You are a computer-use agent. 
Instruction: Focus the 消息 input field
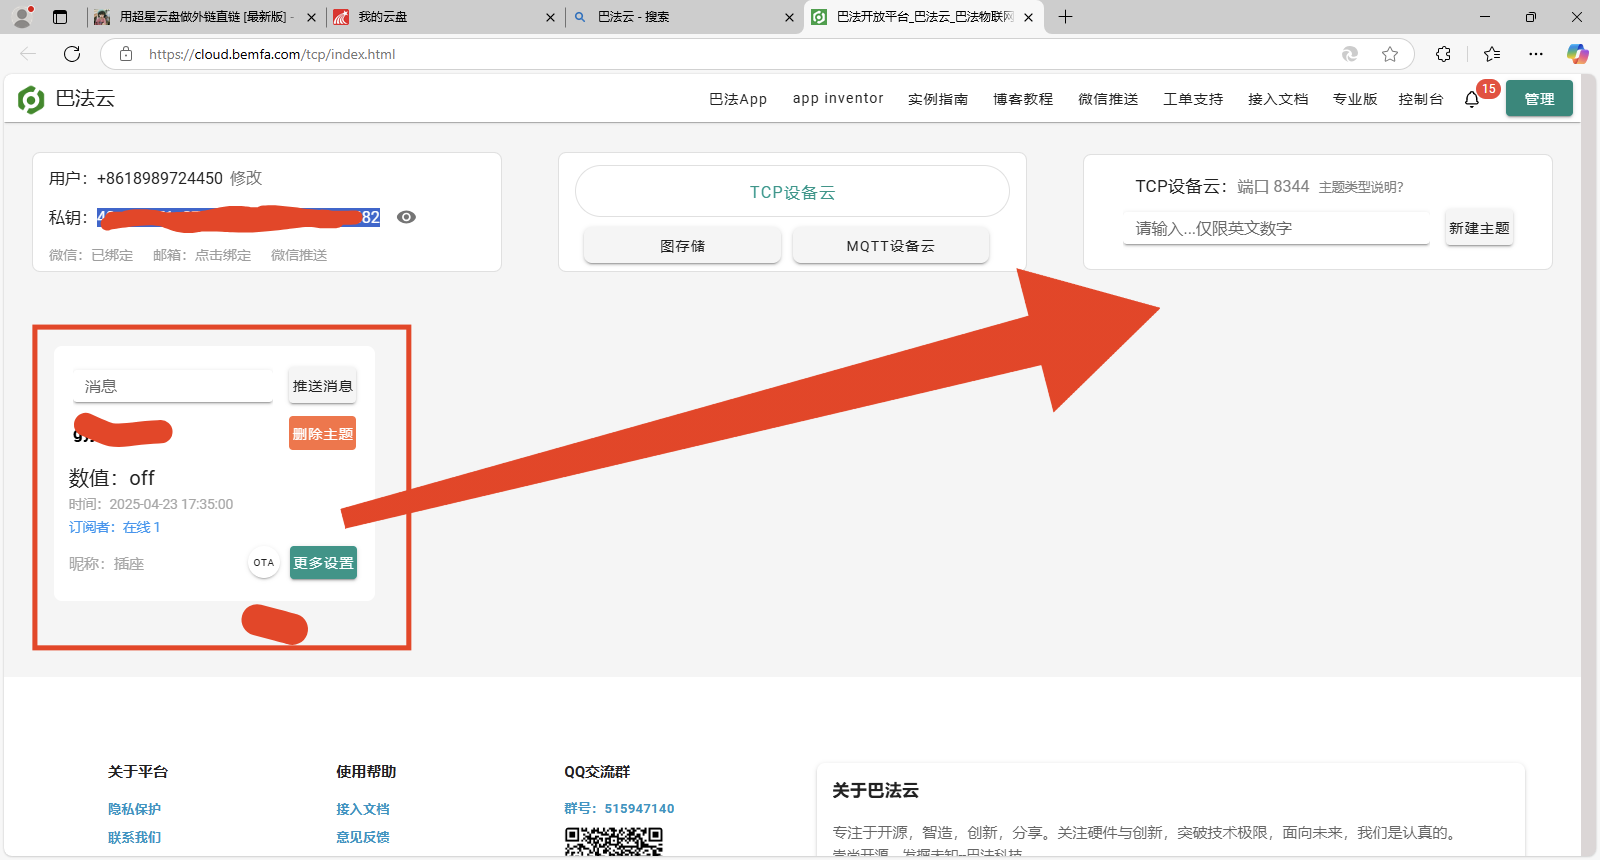point(172,386)
